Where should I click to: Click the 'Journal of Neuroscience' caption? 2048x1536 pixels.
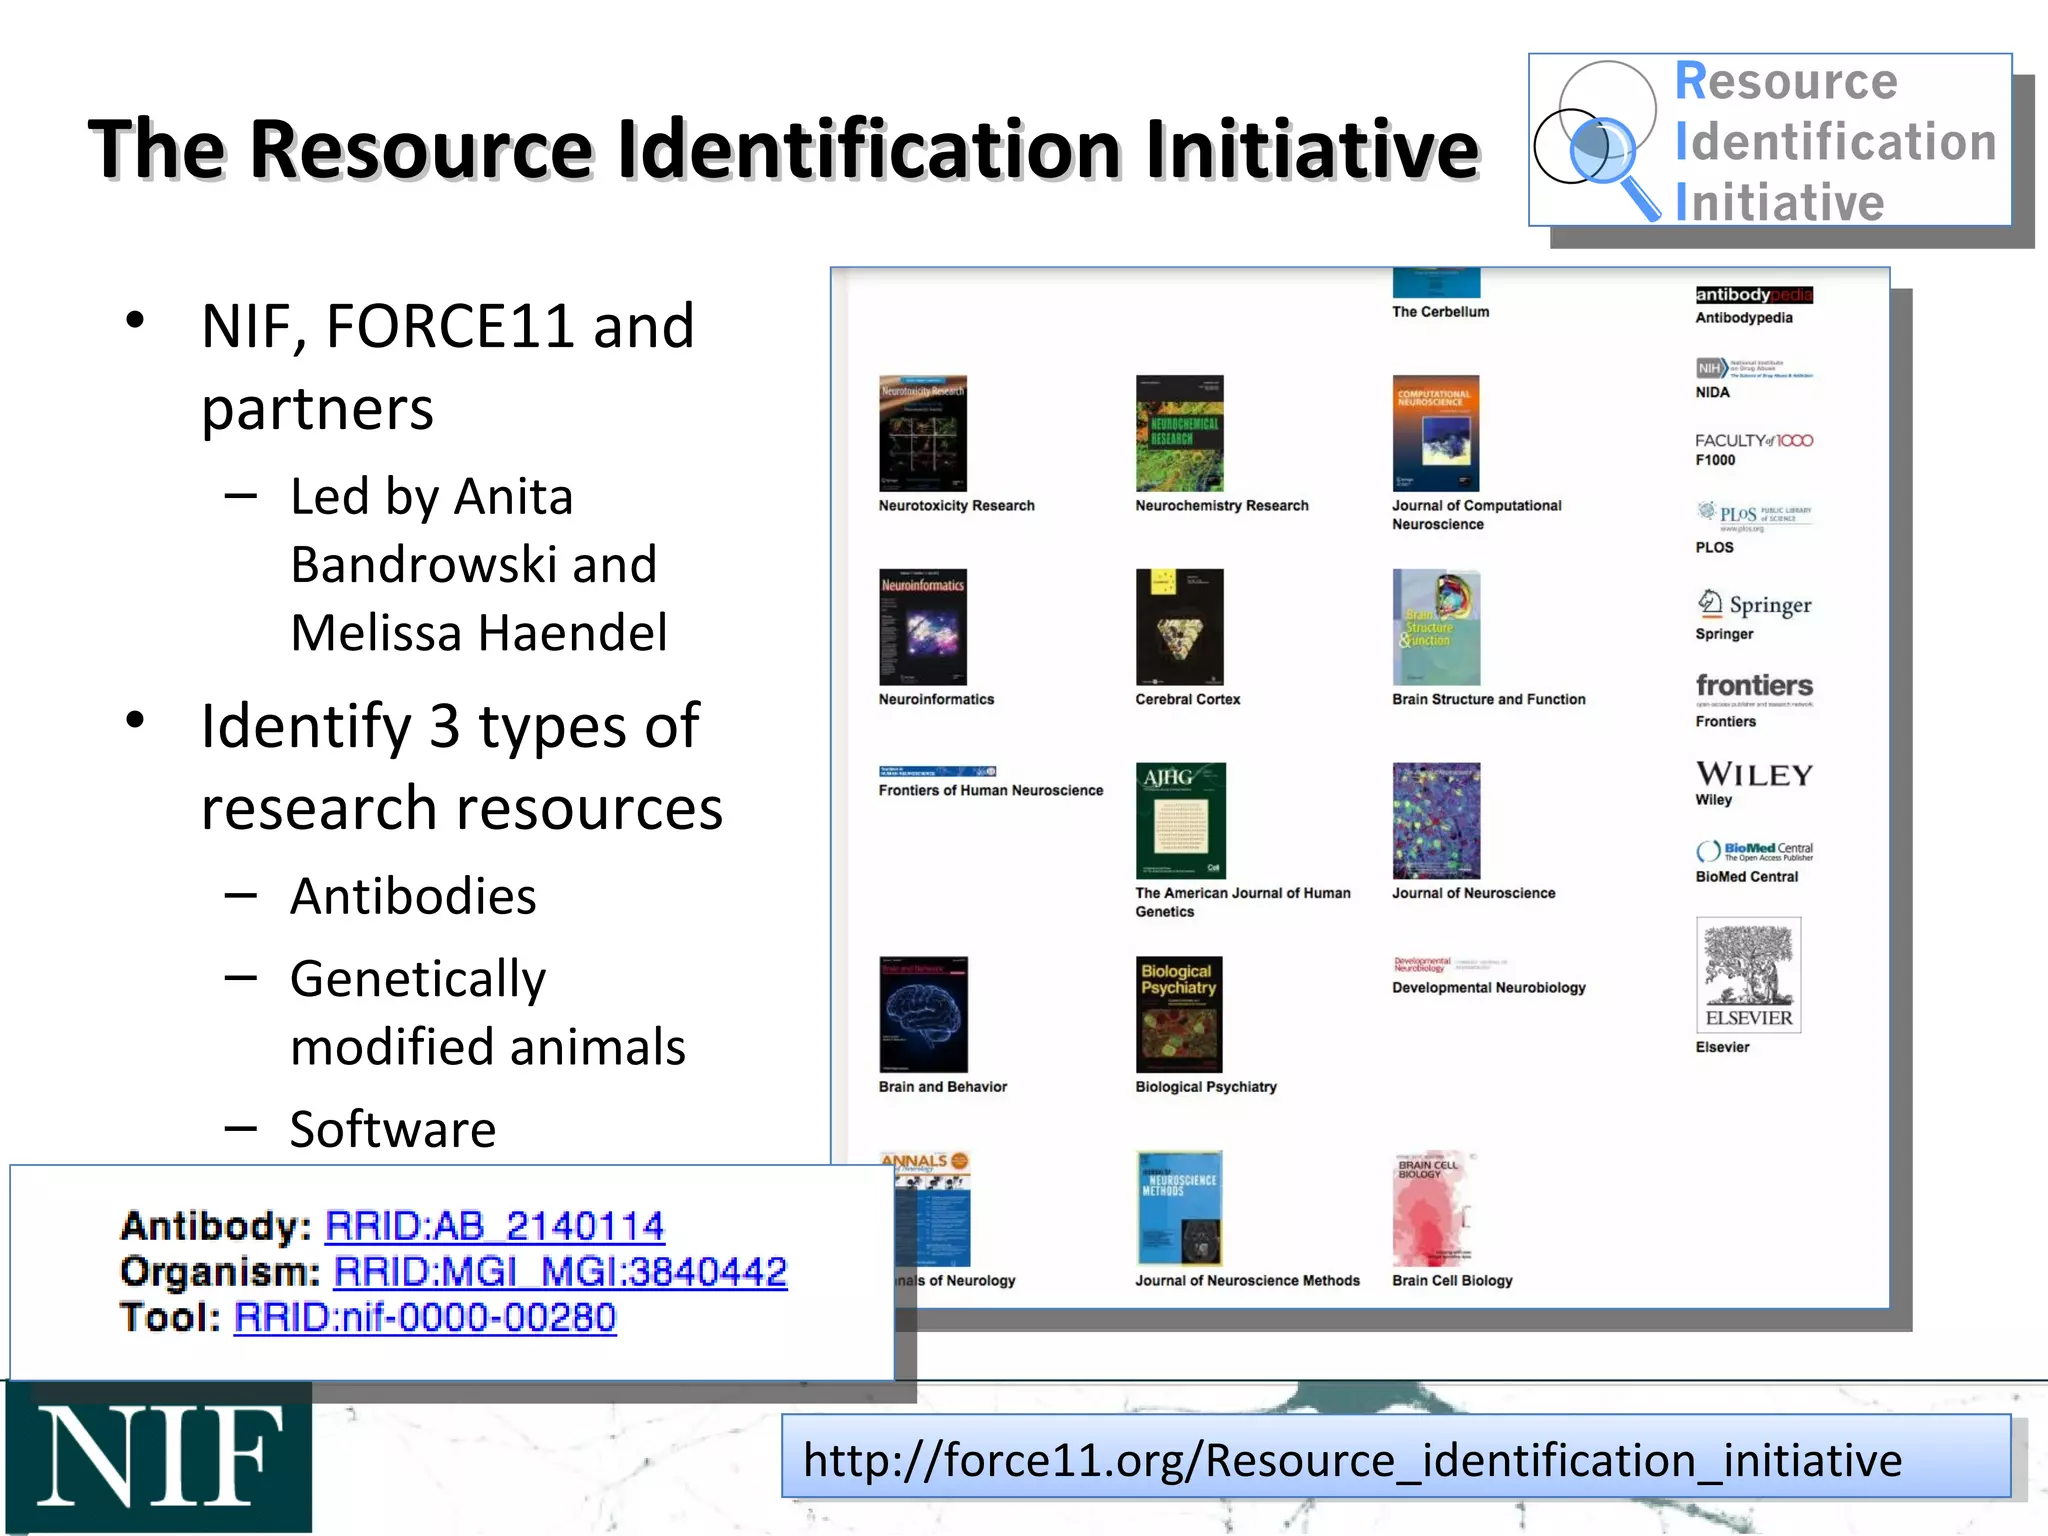(x=1473, y=893)
